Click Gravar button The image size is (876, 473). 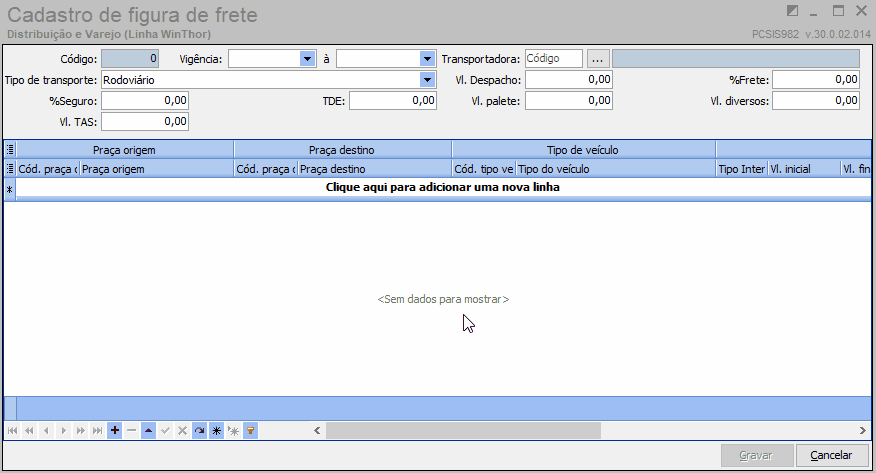(757, 455)
